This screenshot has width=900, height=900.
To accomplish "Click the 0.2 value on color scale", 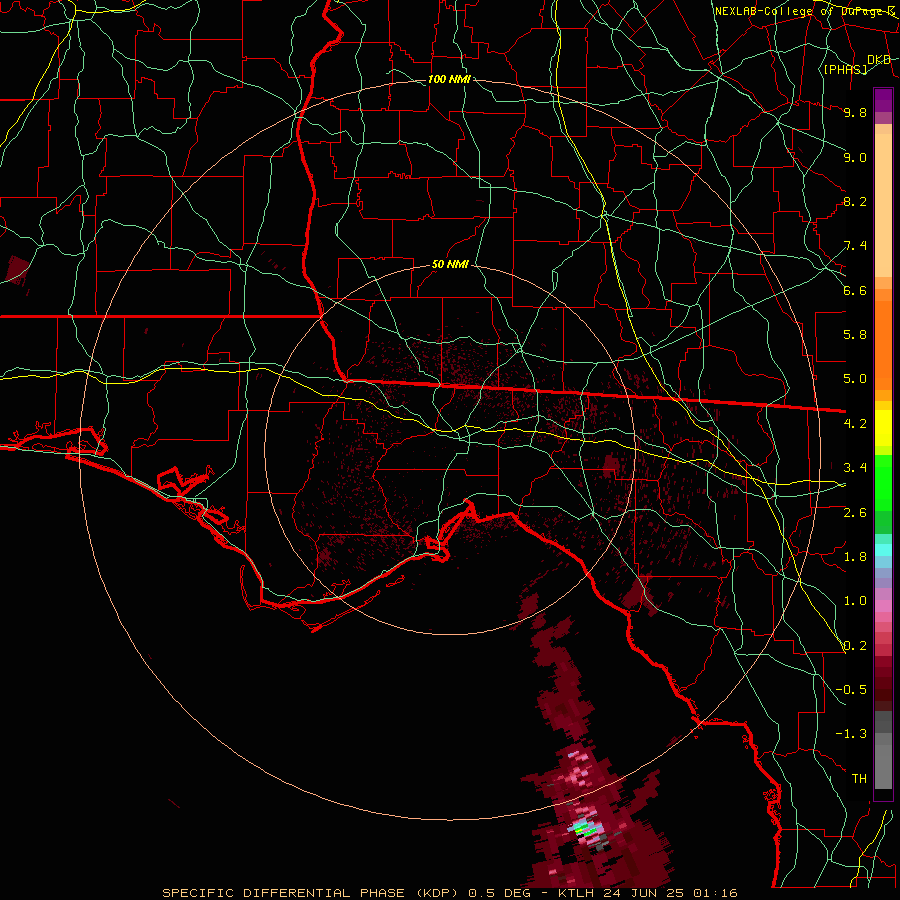I will [x=855, y=646].
